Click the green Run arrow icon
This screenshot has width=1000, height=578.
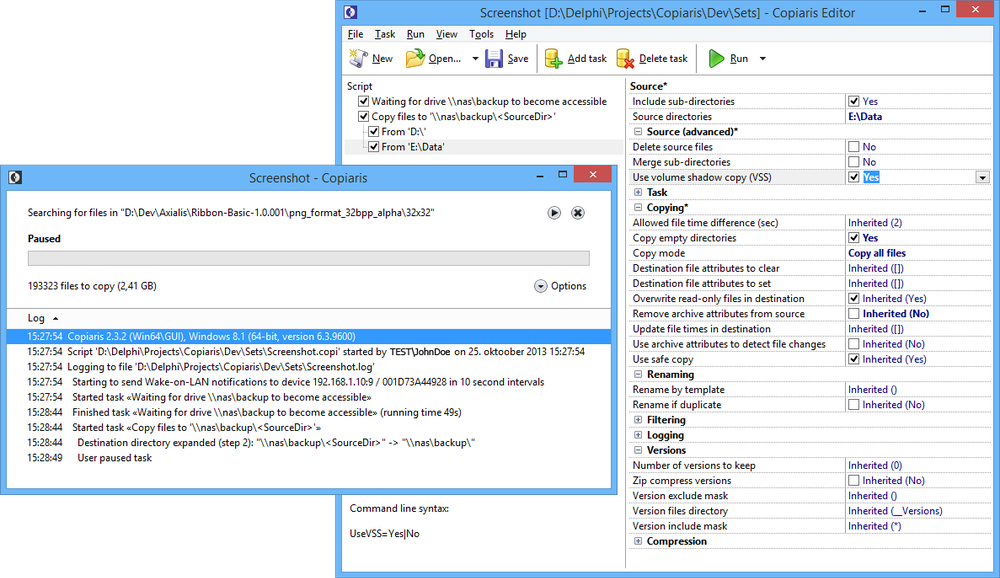click(x=716, y=59)
